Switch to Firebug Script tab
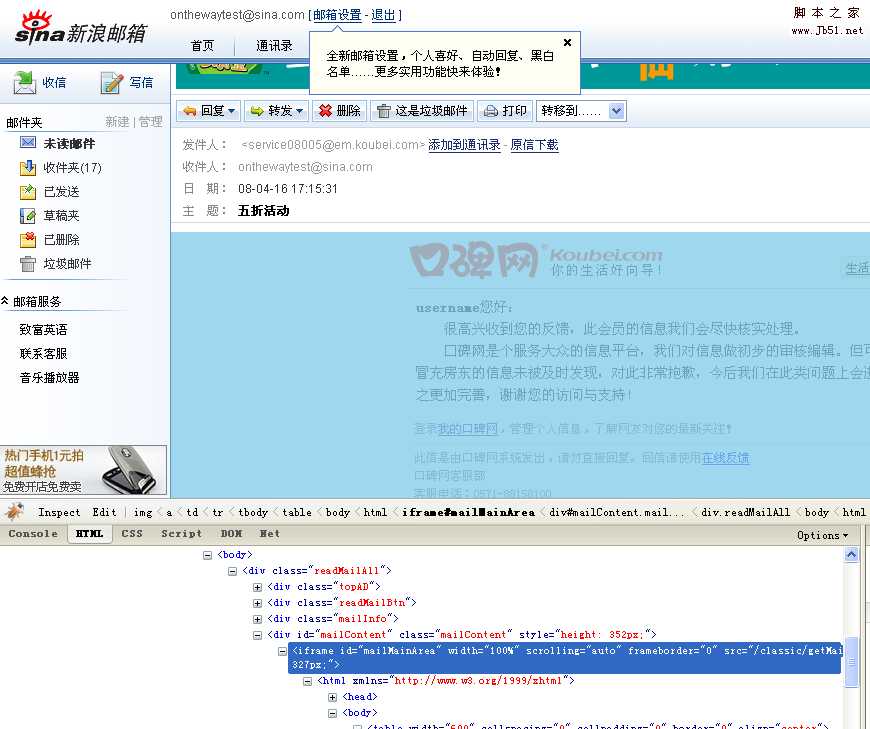The height and width of the screenshot is (729, 870). click(x=181, y=534)
